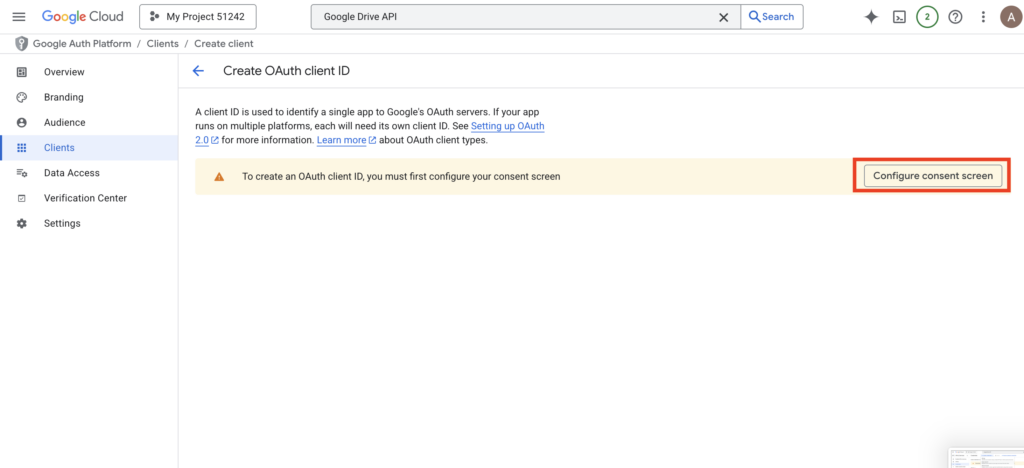Open Verification Center page
This screenshot has width=1024, height=468.
(85, 198)
